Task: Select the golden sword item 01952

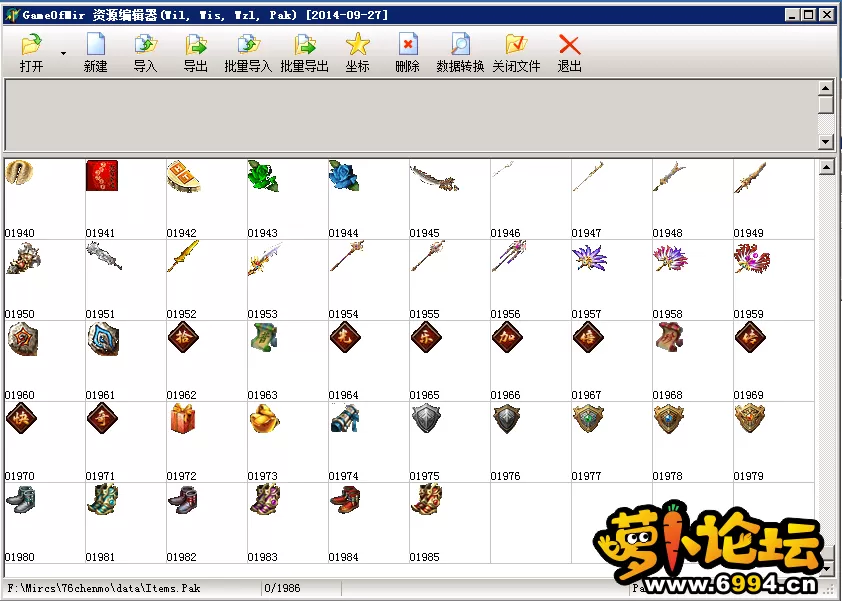Action: click(x=183, y=256)
